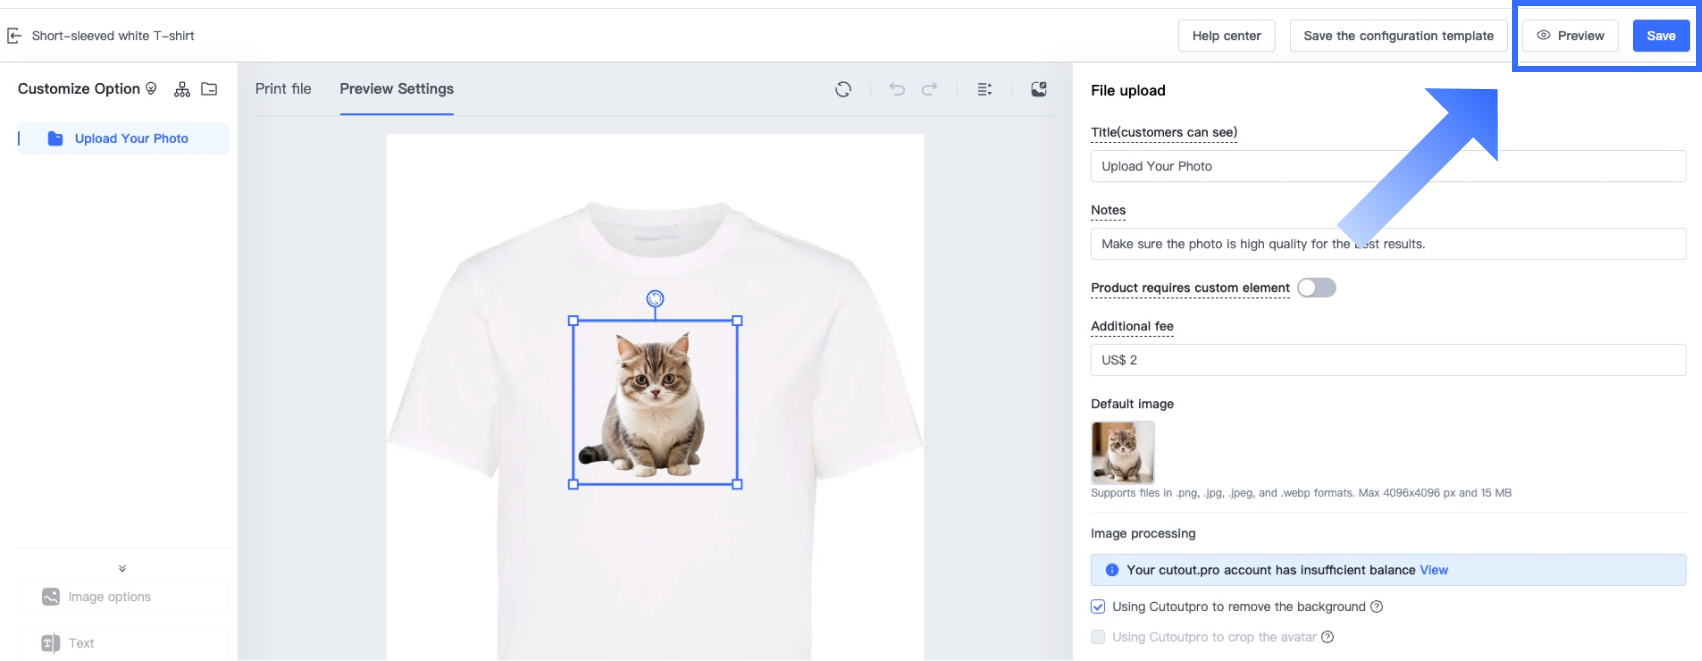Click the info icon in the insufficient balance notice
1702x661 pixels.
pyautogui.click(x=1112, y=570)
